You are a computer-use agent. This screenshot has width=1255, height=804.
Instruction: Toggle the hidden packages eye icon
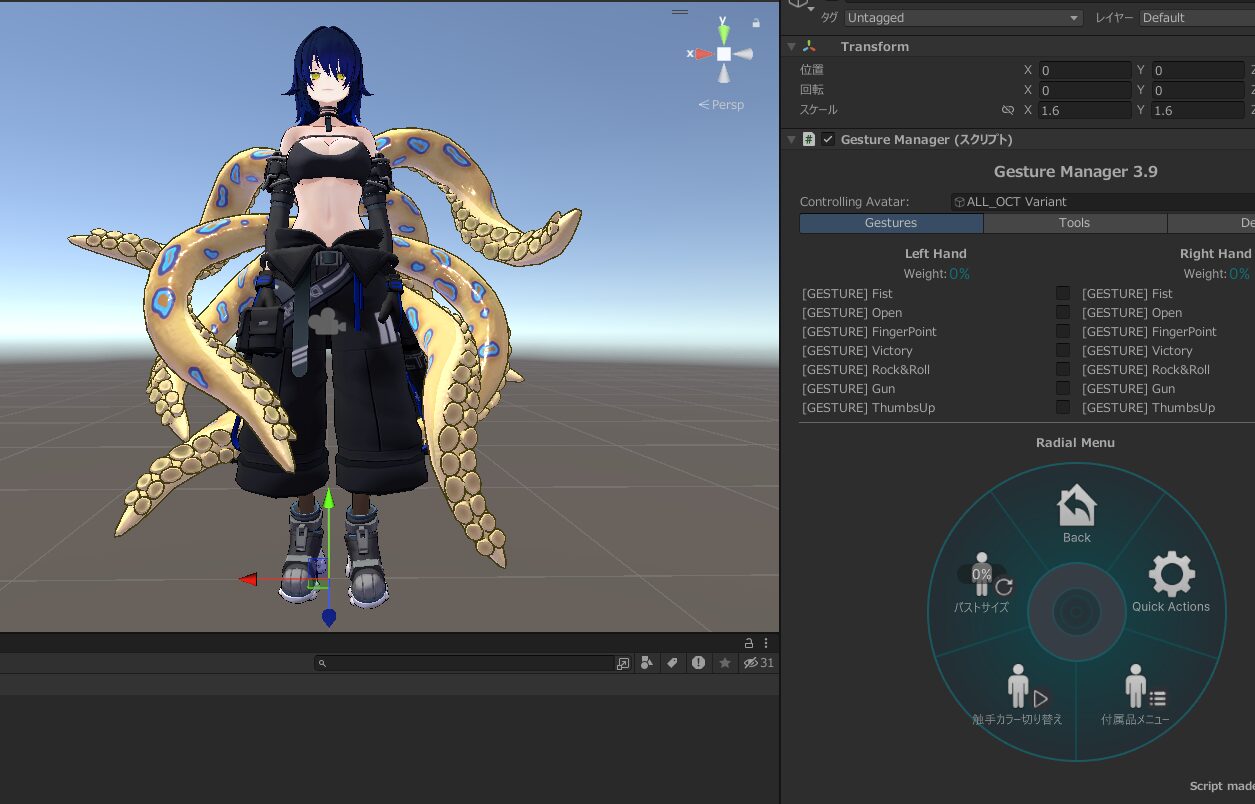(751, 663)
